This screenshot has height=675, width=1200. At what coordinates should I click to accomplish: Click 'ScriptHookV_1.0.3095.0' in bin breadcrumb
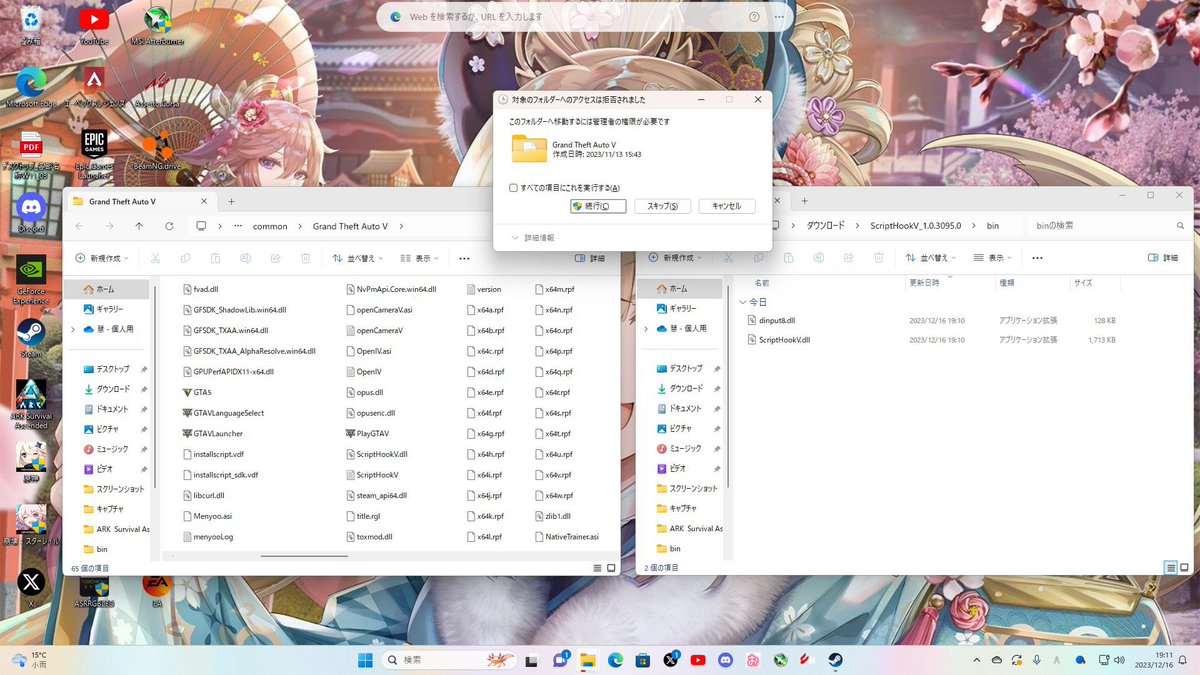(x=916, y=226)
